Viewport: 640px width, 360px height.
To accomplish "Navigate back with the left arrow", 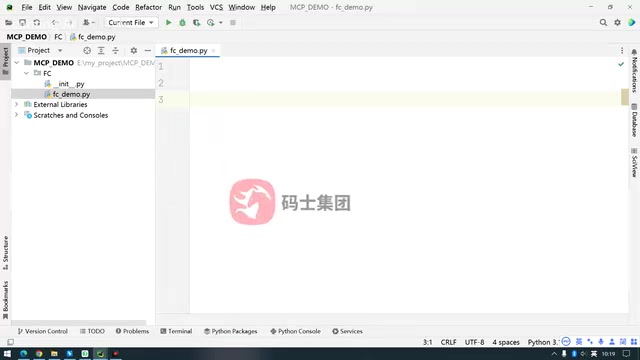I will [54, 22].
